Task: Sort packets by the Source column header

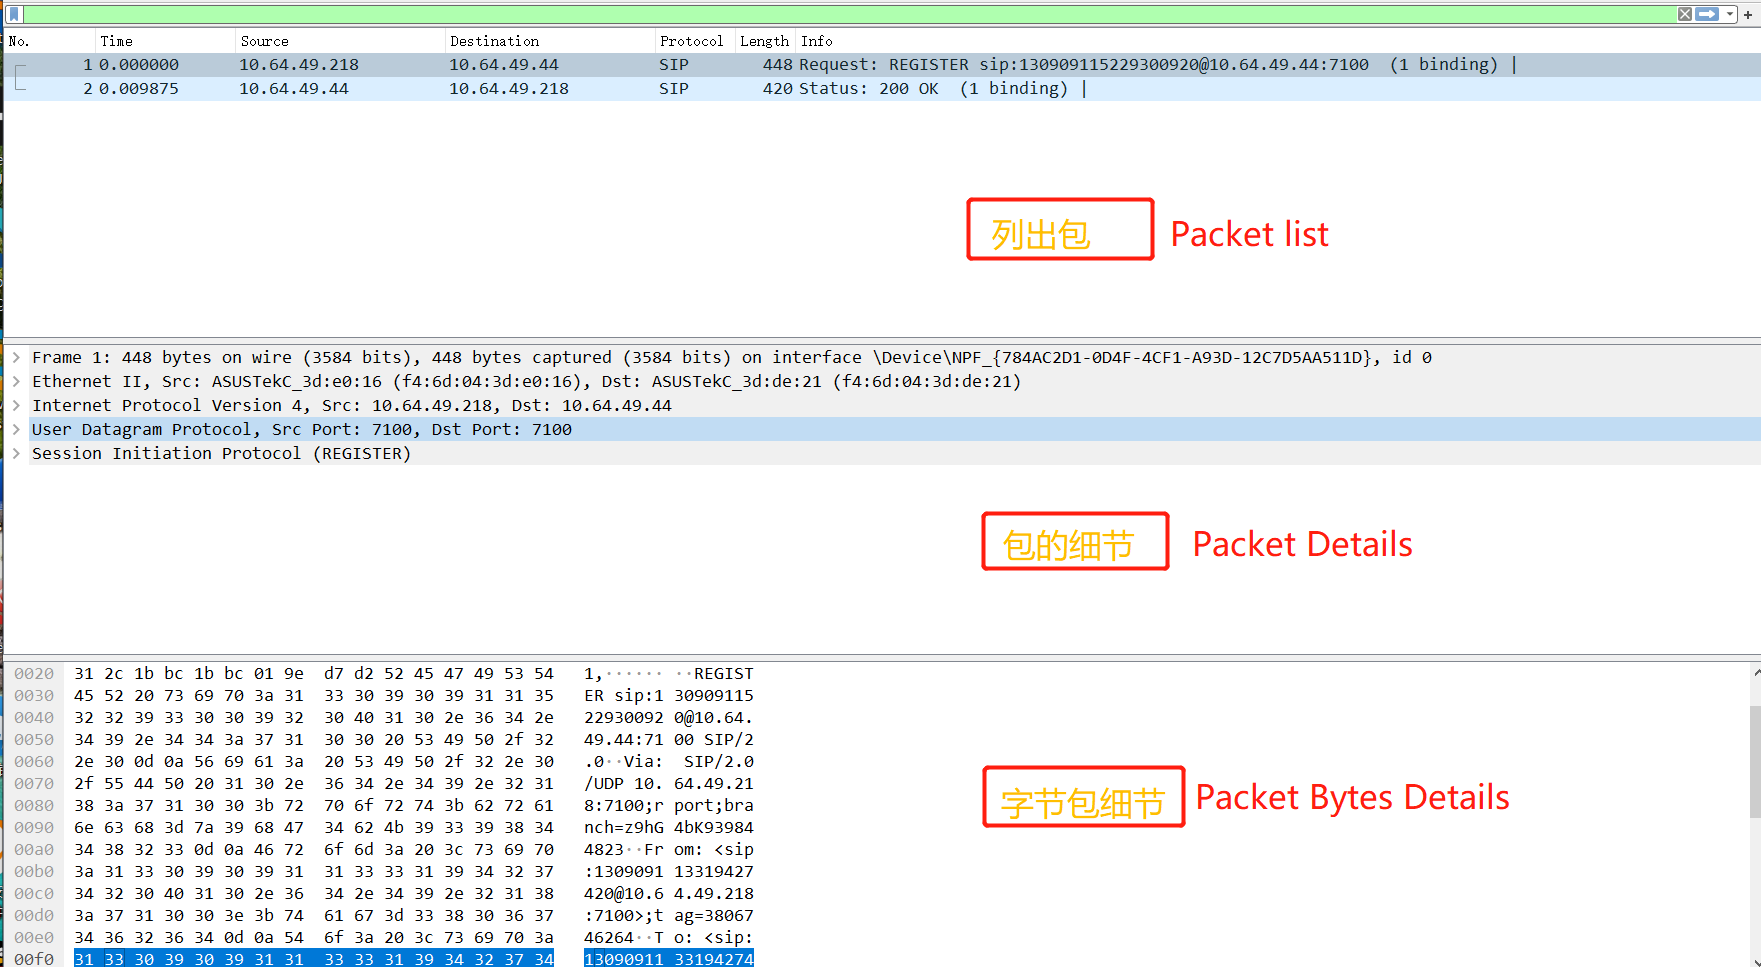Action: [x=340, y=41]
